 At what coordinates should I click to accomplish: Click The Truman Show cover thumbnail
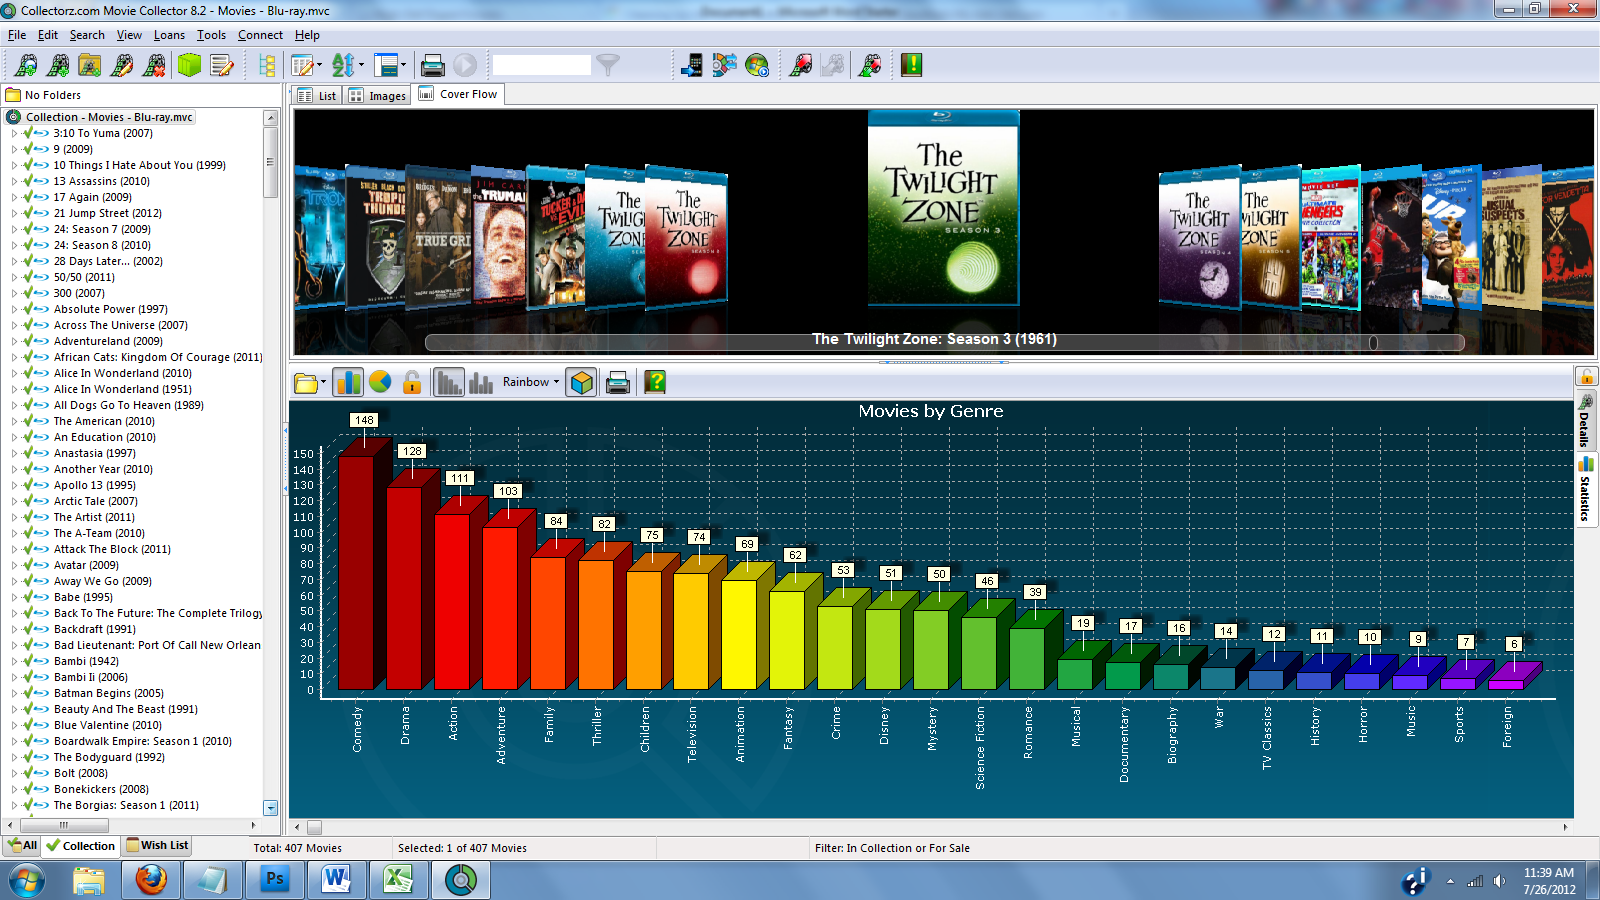[498, 237]
